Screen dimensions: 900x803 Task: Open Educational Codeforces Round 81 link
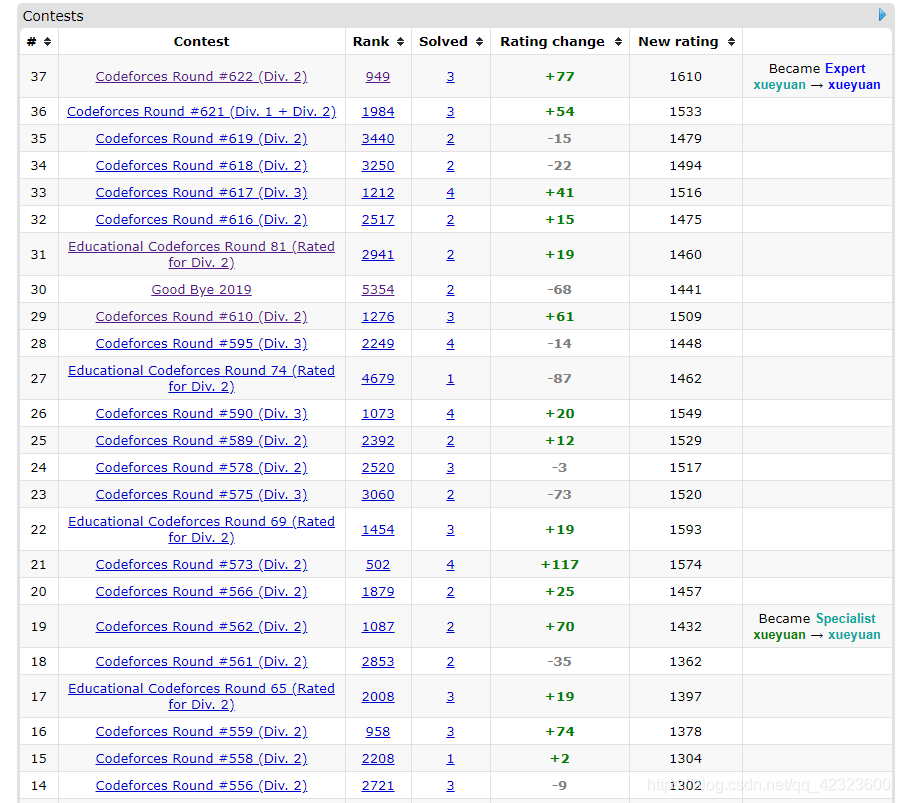[201, 254]
